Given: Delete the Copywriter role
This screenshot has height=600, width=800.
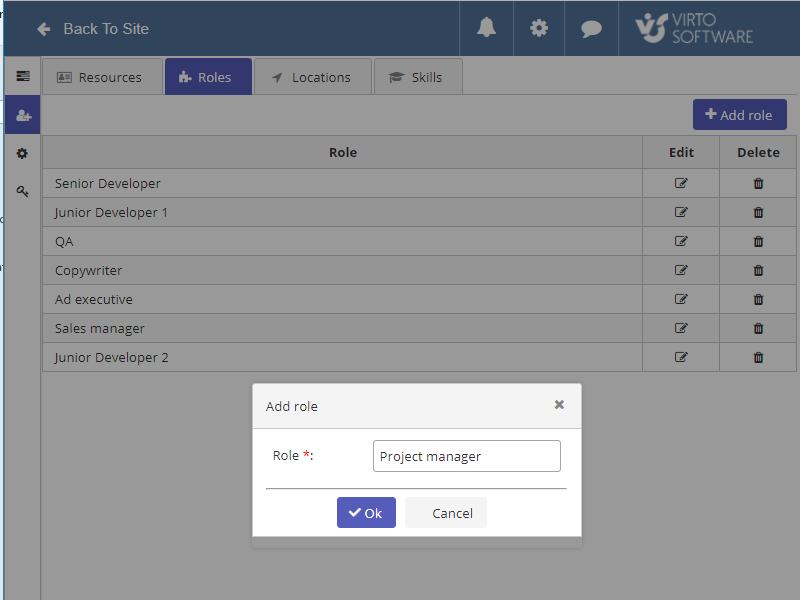Looking at the screenshot, I should [x=758, y=270].
